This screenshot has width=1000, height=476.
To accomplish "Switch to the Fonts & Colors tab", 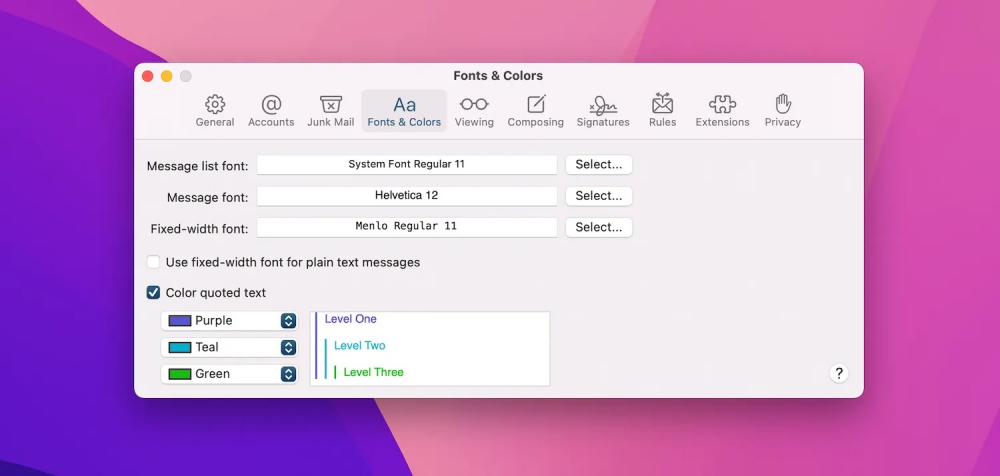I will 404,110.
